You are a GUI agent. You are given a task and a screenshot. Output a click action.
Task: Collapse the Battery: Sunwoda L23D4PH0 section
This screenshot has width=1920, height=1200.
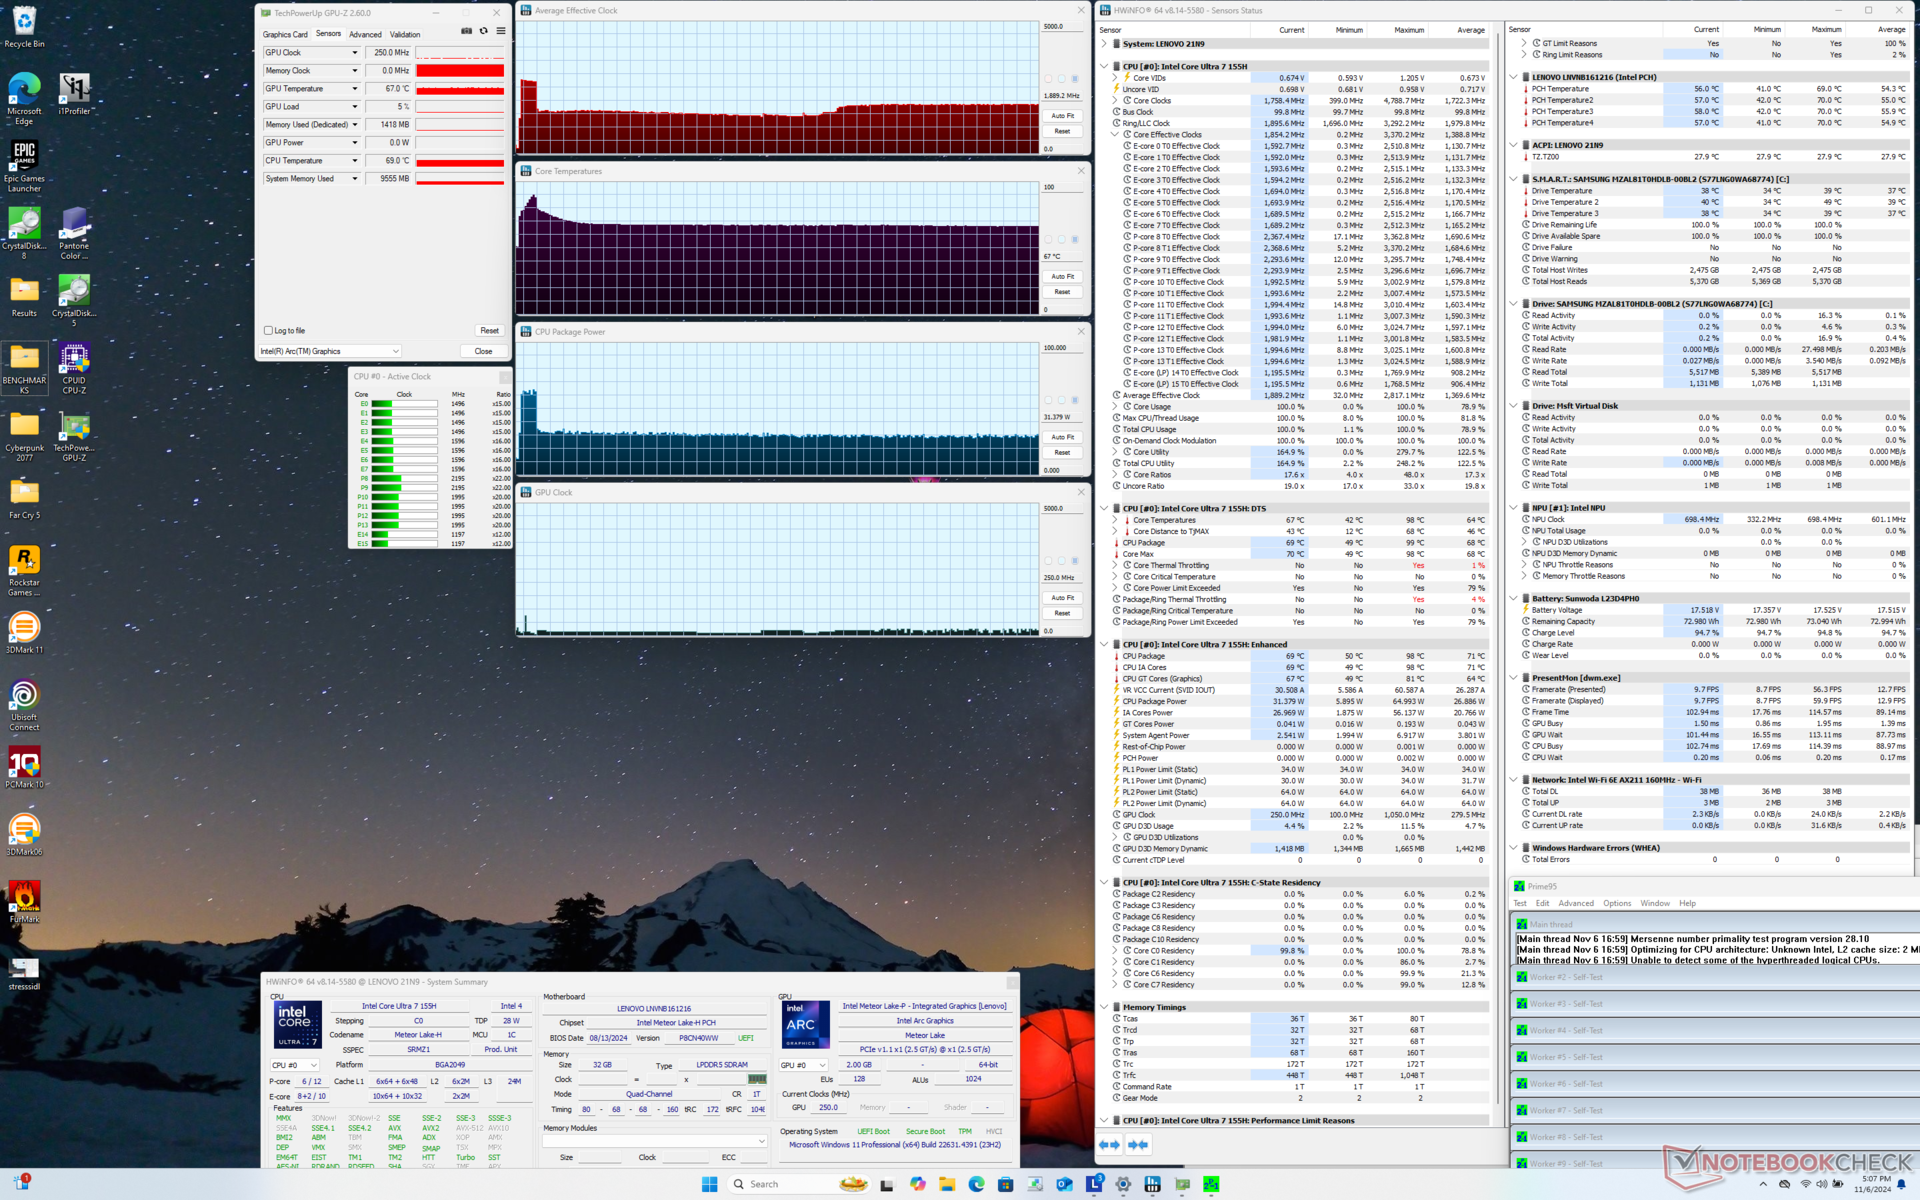click(x=1514, y=598)
